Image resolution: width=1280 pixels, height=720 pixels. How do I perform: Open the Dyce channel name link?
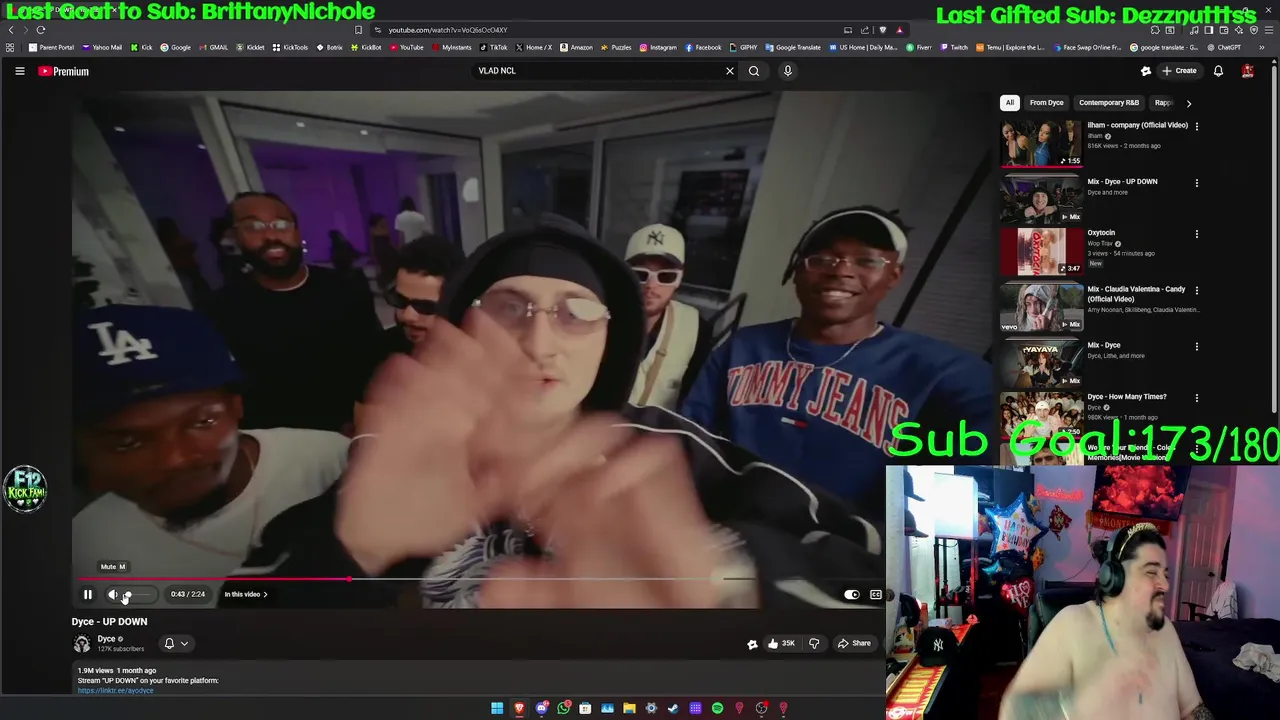pos(106,639)
